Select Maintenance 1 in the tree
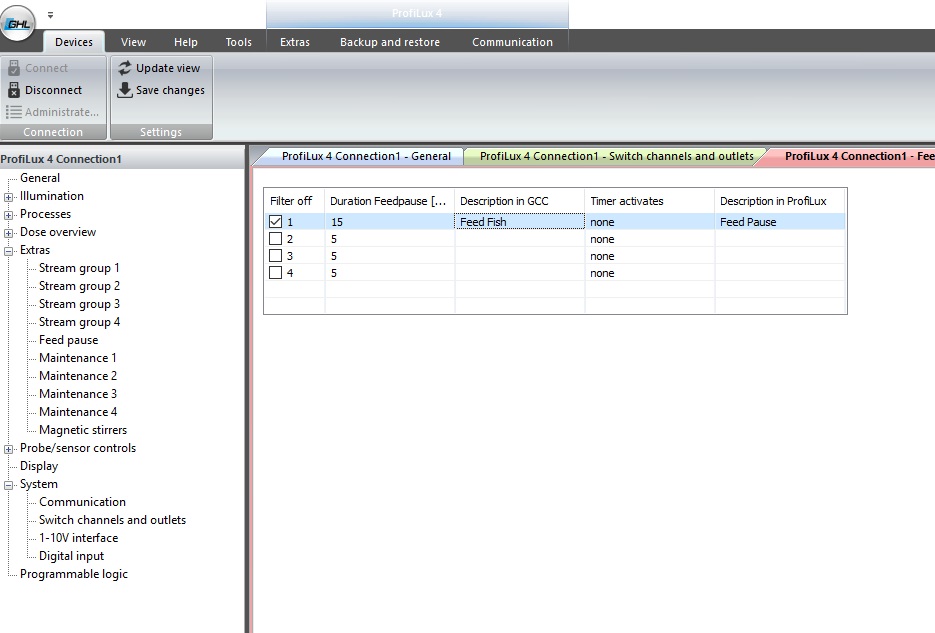 tap(78, 358)
